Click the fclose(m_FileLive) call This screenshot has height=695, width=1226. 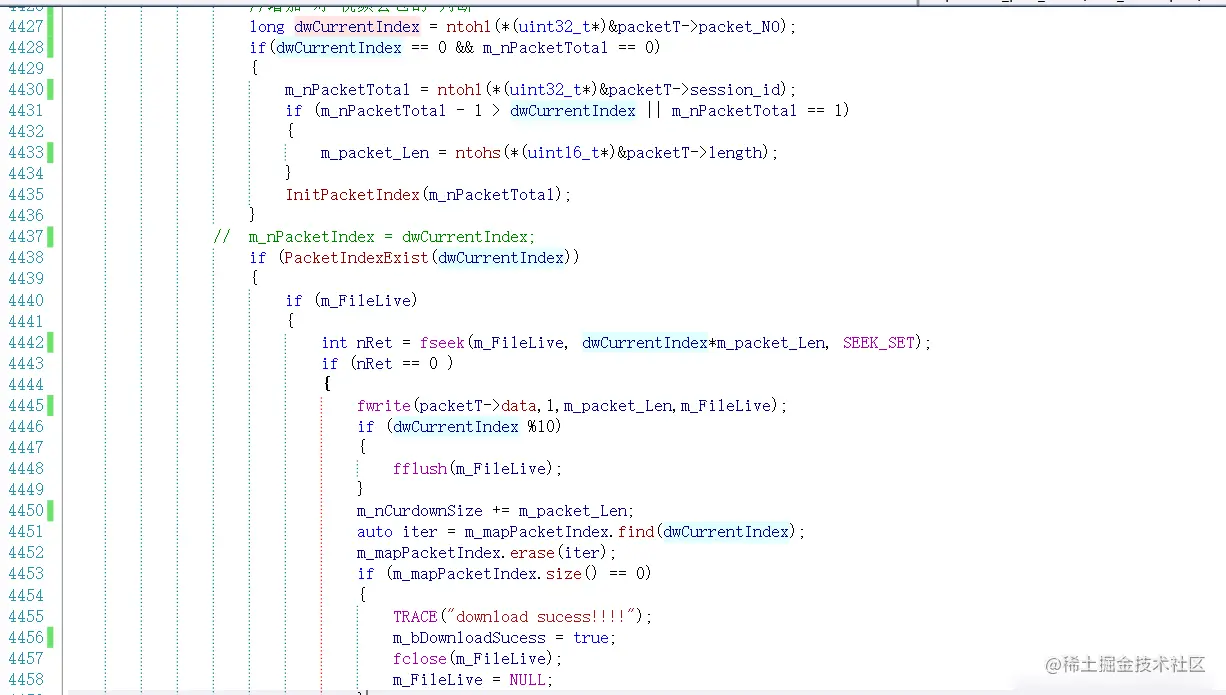click(477, 658)
